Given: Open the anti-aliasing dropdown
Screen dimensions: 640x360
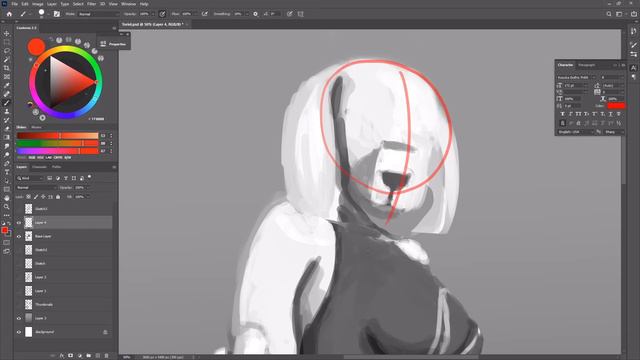Looking at the screenshot, I should coord(614,132).
